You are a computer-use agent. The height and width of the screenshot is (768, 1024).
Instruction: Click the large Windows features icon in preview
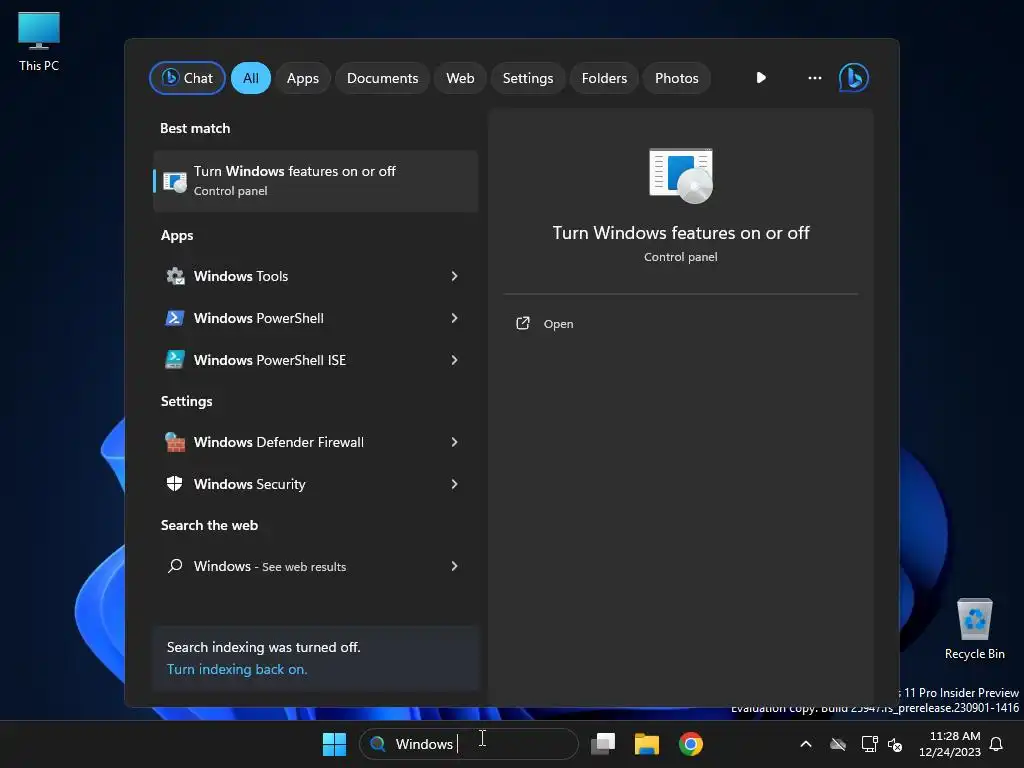click(x=680, y=176)
